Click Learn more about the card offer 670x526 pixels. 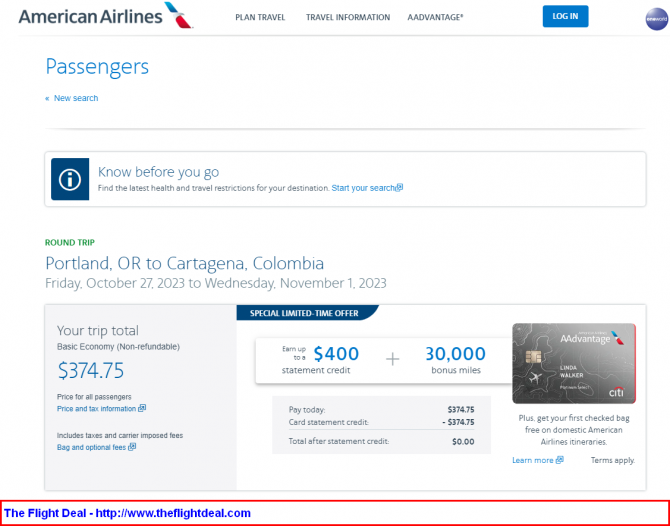(x=533, y=460)
